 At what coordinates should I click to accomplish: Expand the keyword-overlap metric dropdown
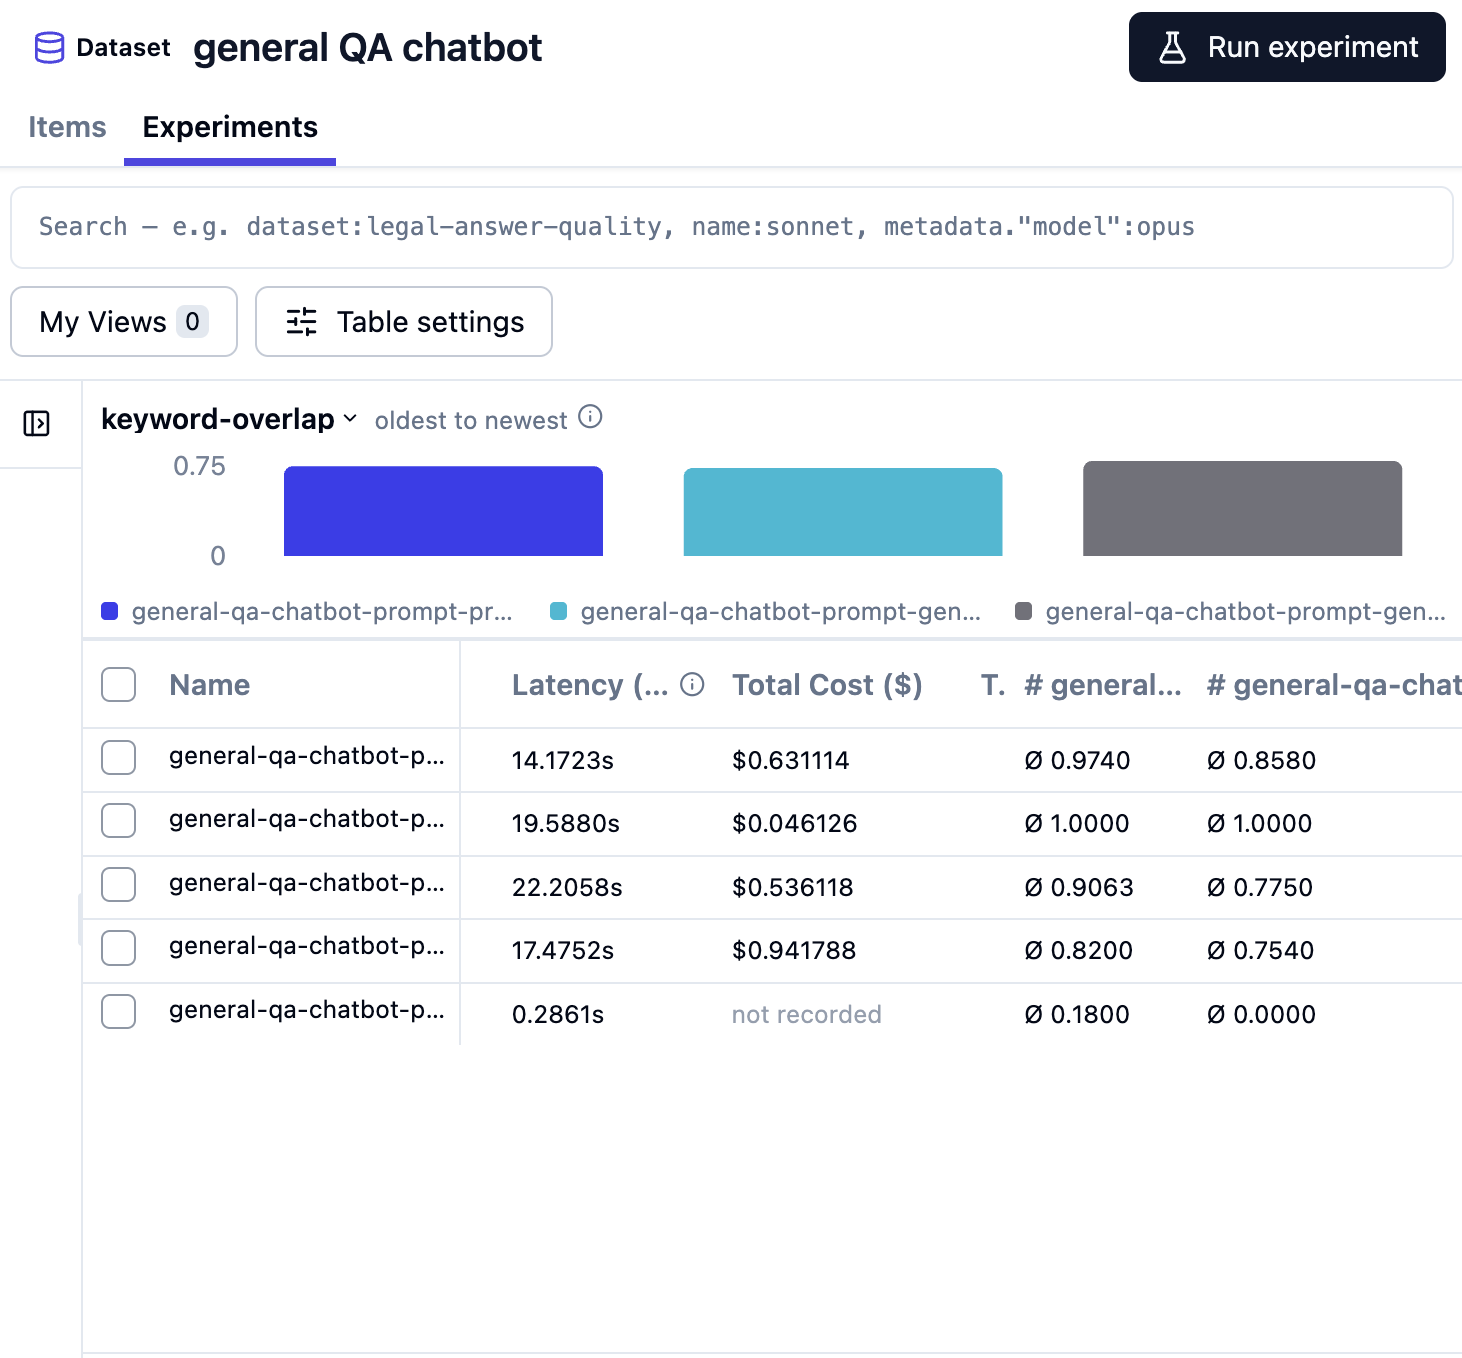coord(229,419)
